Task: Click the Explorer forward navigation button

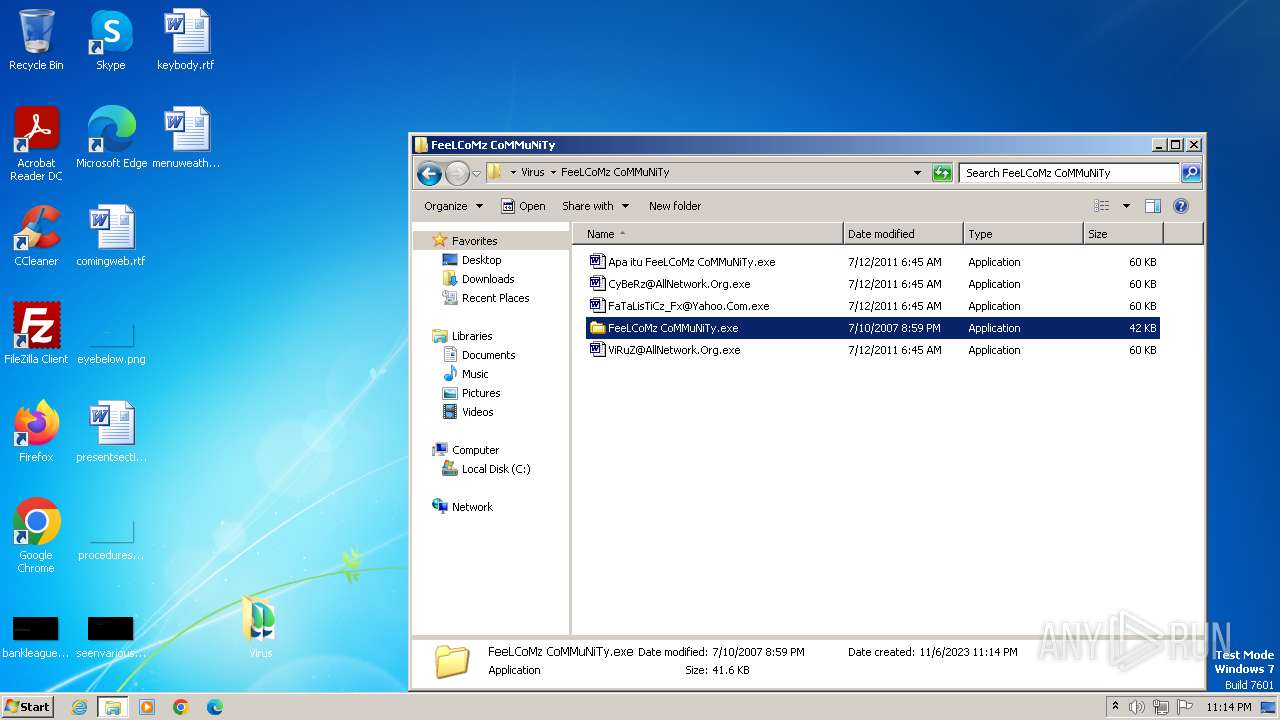Action: click(457, 173)
